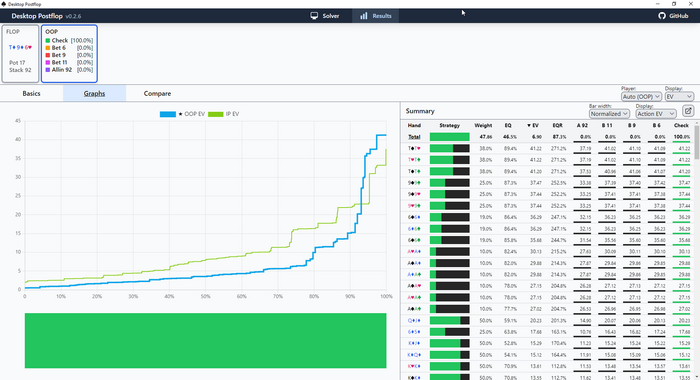Open the Solver monitor icon tab

click(325, 16)
